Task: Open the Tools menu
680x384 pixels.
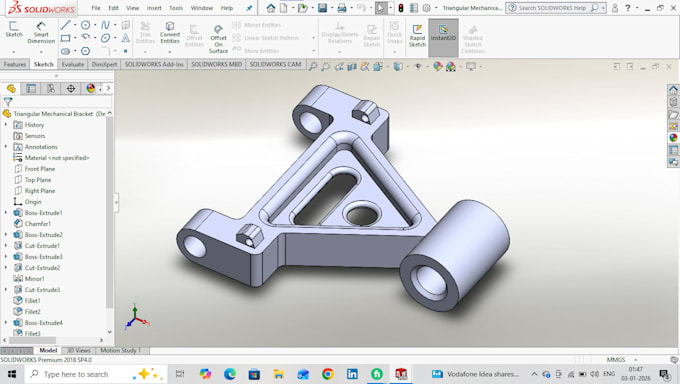Action: pos(176,8)
